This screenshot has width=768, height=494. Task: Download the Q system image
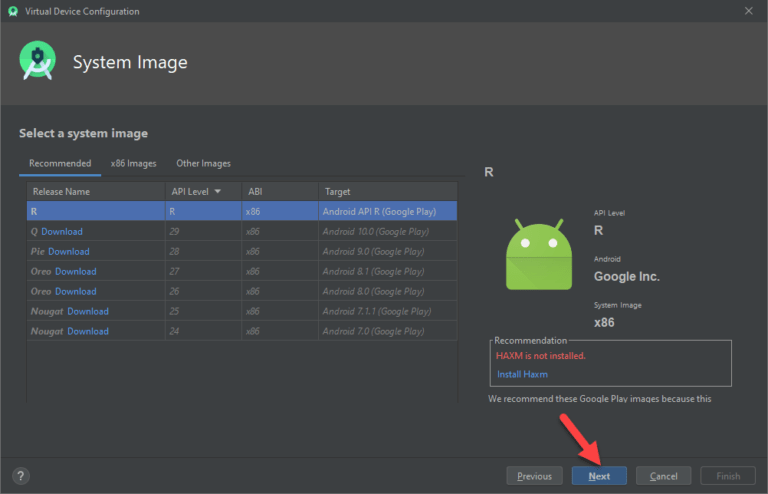tap(62, 232)
